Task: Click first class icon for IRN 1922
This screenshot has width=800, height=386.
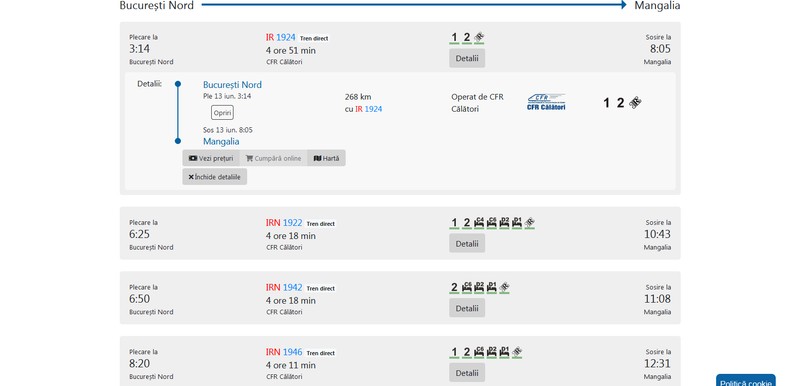Action: (454, 223)
